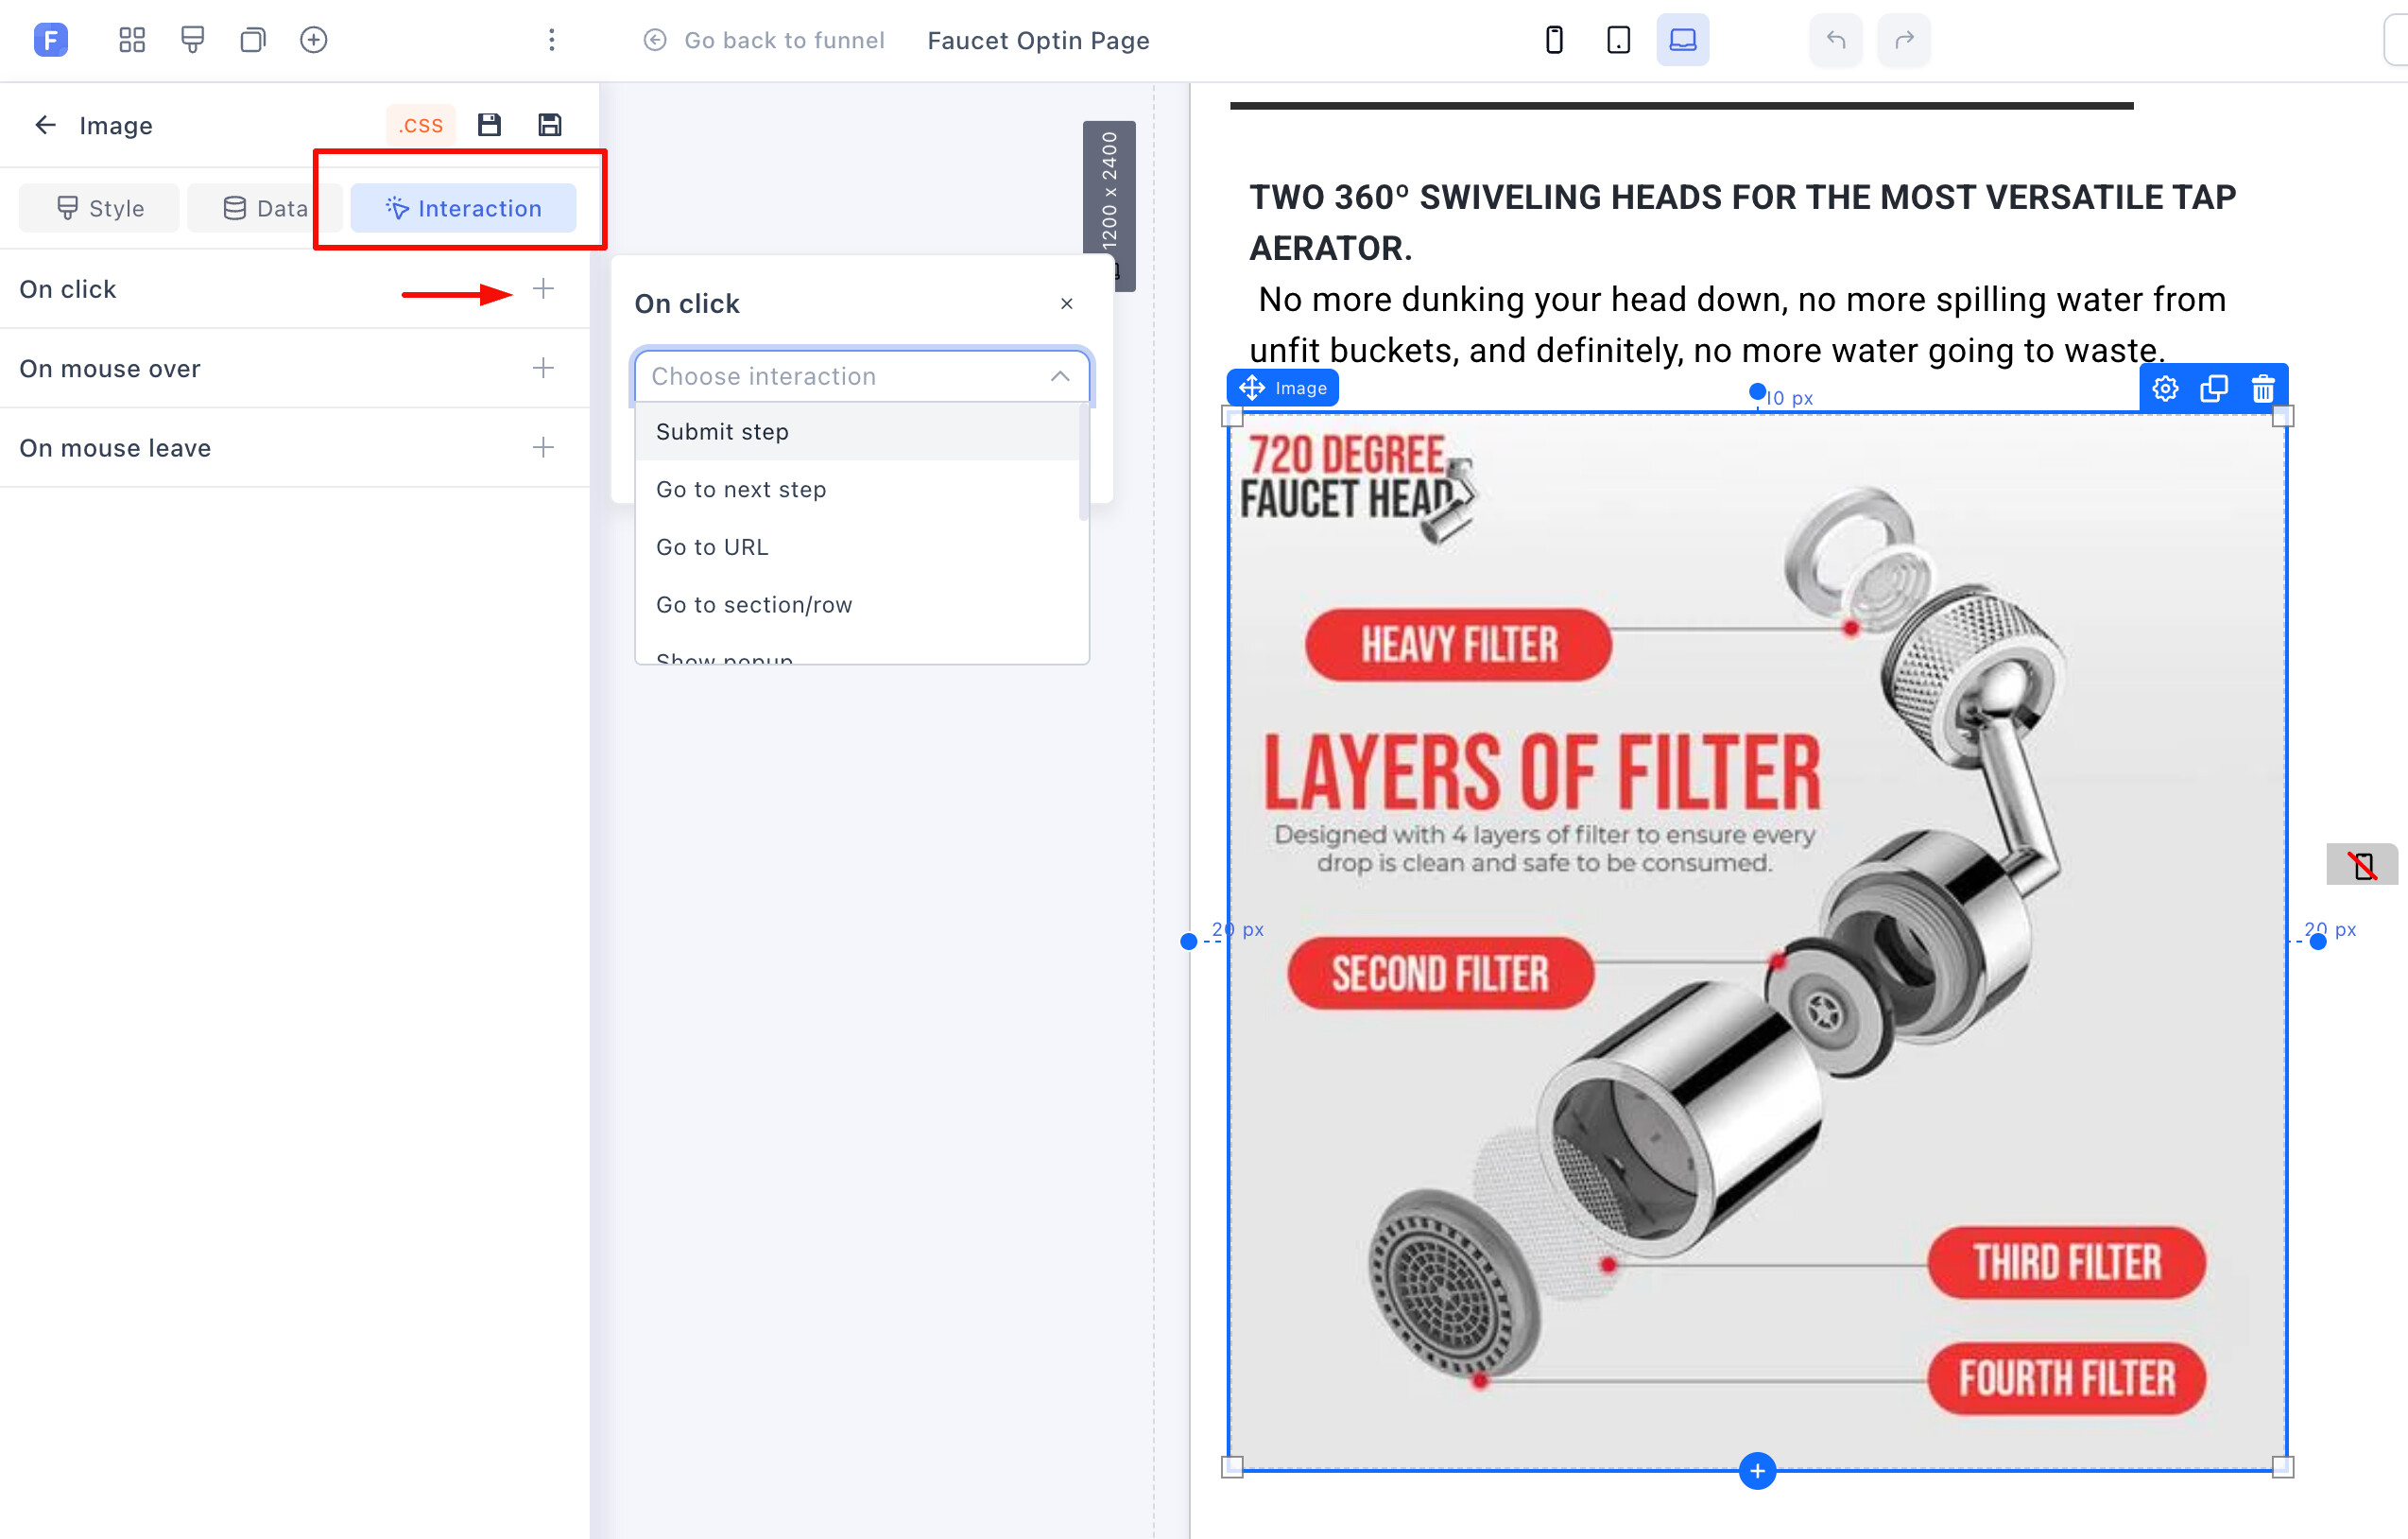The image size is (2408, 1539).
Task: Click the On click label in left panel
Action: [x=68, y=289]
